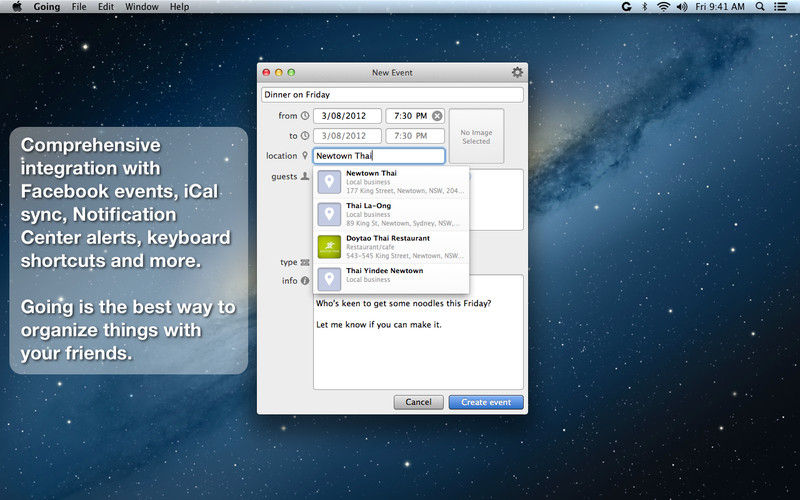800x500 pixels.
Task: Click the to date field 3/08/2012
Action: [x=347, y=136]
